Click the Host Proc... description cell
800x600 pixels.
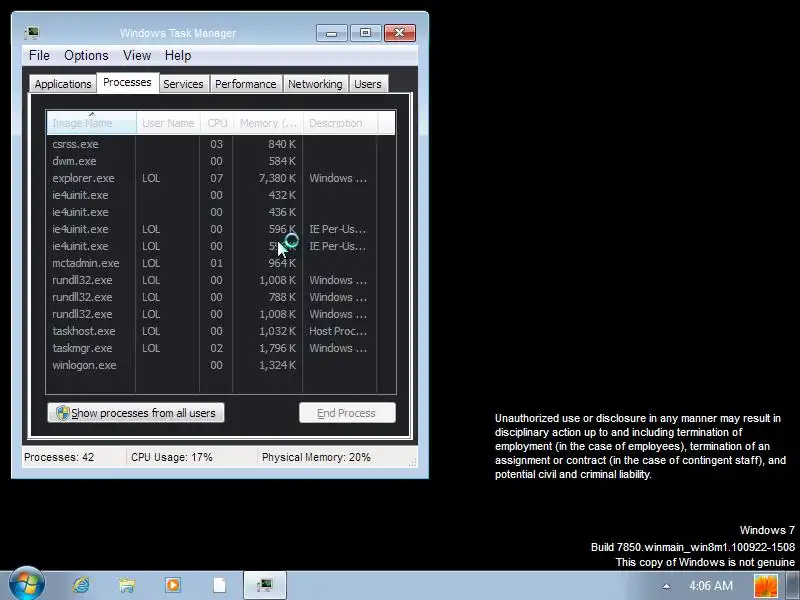click(338, 331)
